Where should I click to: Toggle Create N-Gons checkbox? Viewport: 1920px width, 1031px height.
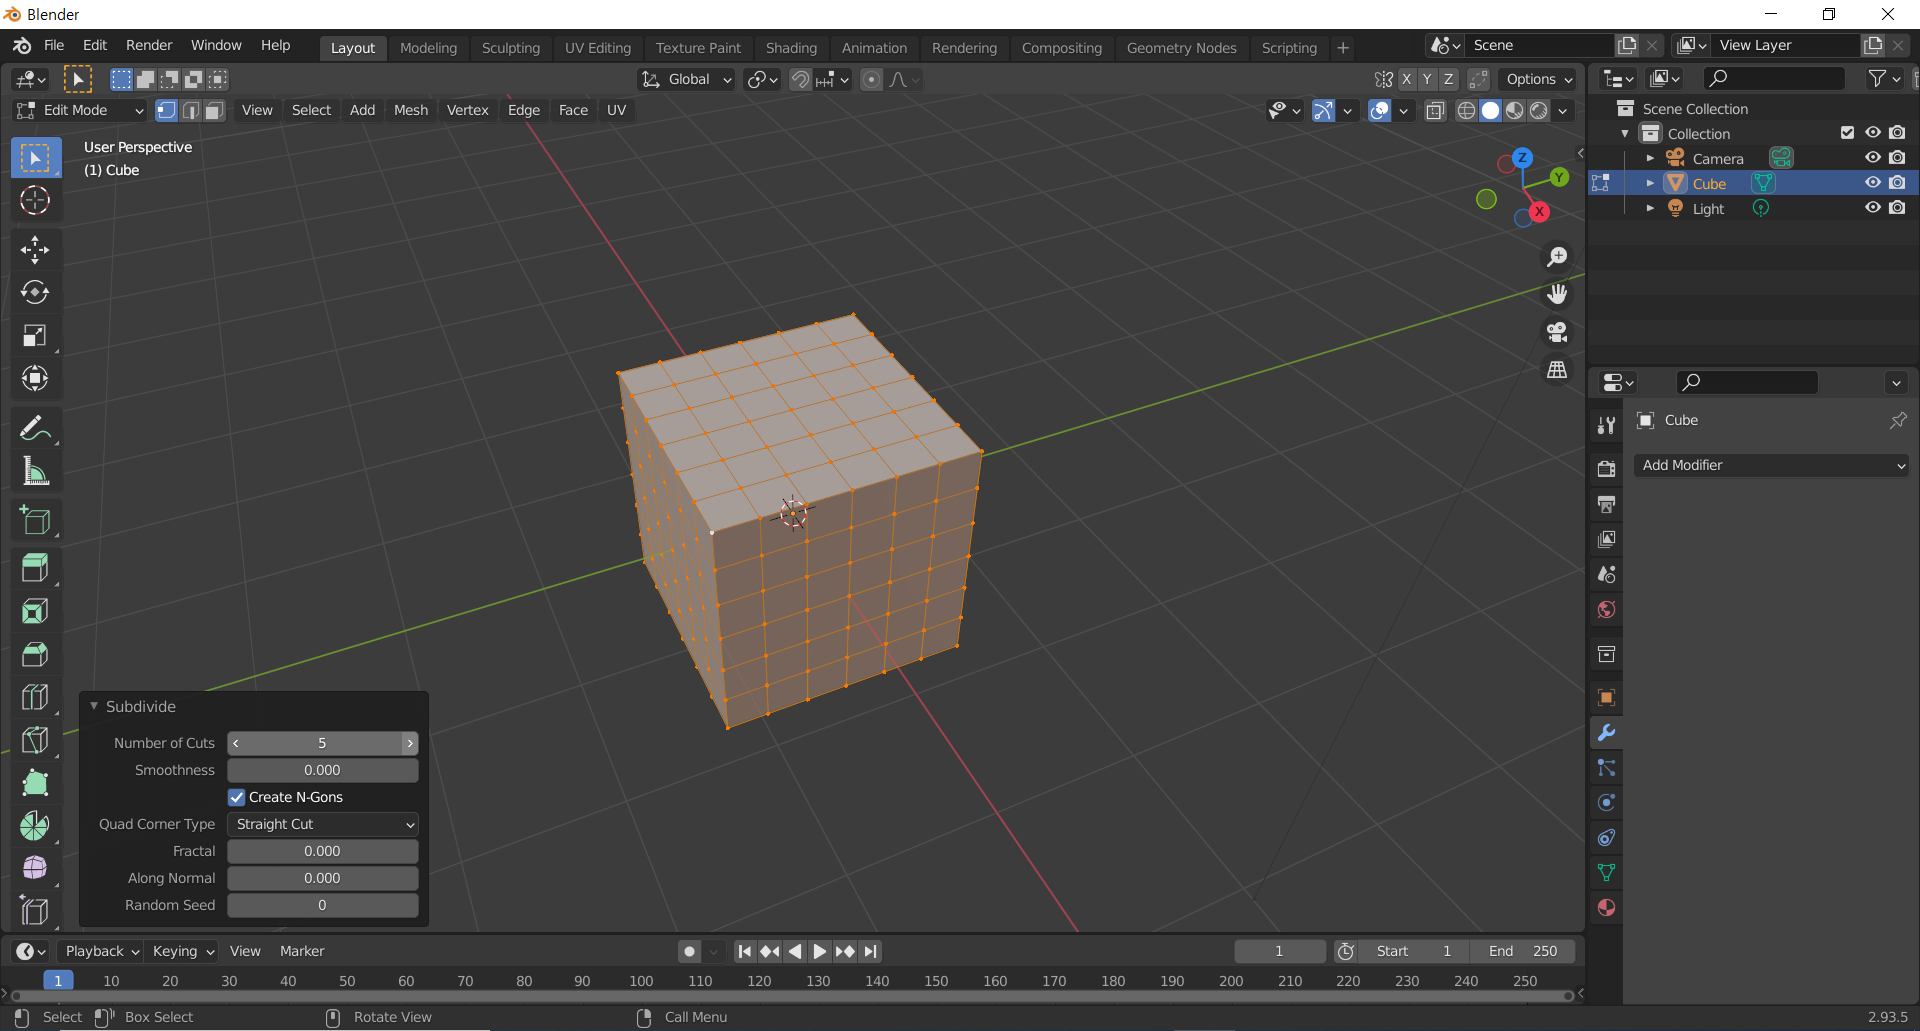(x=237, y=797)
